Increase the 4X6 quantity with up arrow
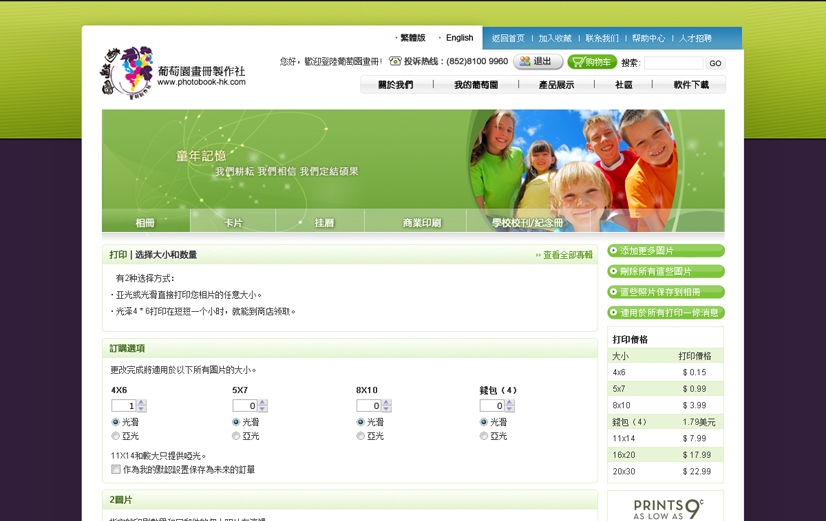Screen dimensions: 826x521 tap(141, 403)
